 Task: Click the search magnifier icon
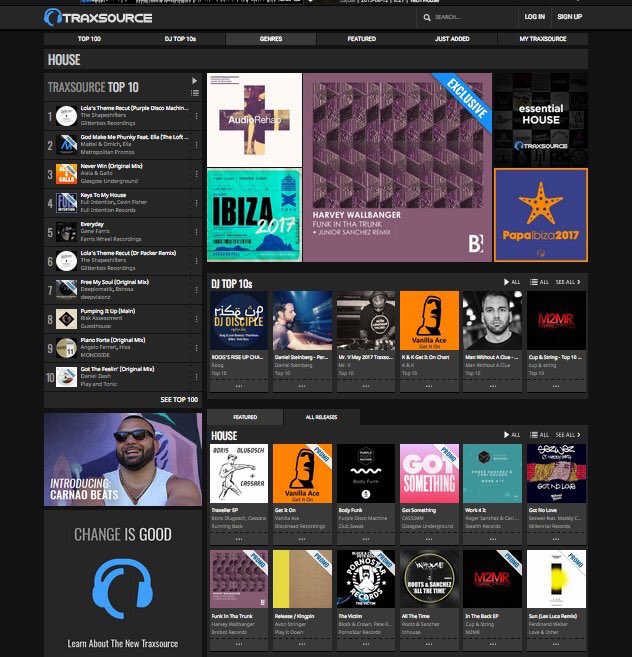tap(427, 18)
